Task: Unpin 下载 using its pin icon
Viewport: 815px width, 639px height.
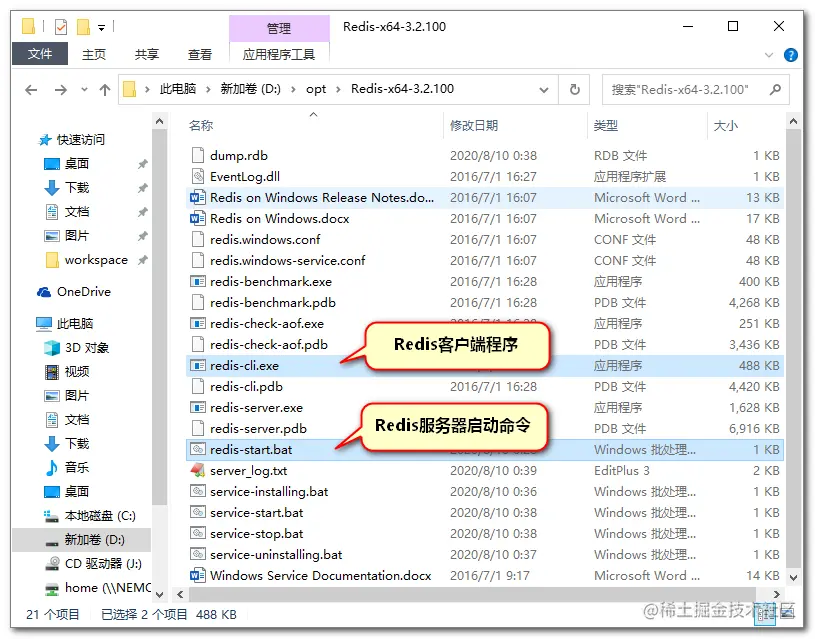Action: [x=142, y=188]
